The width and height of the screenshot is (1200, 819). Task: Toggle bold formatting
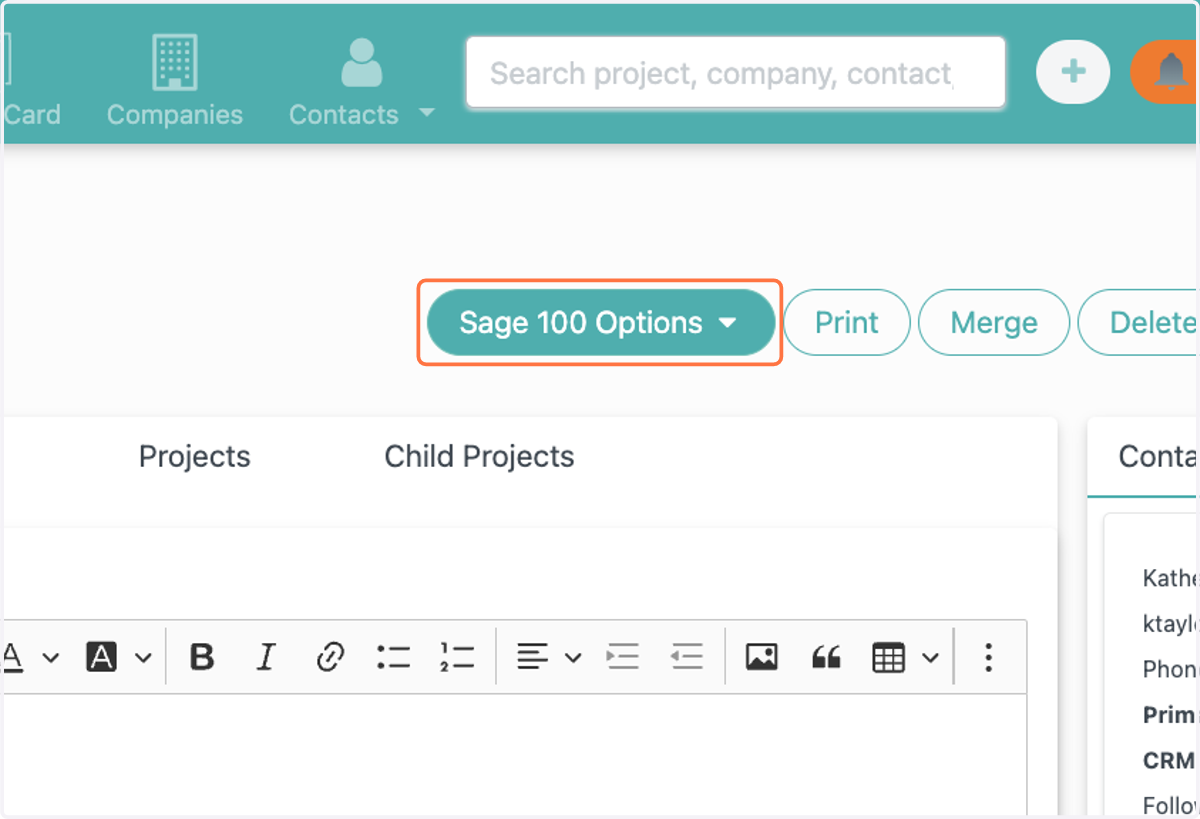[x=202, y=657]
